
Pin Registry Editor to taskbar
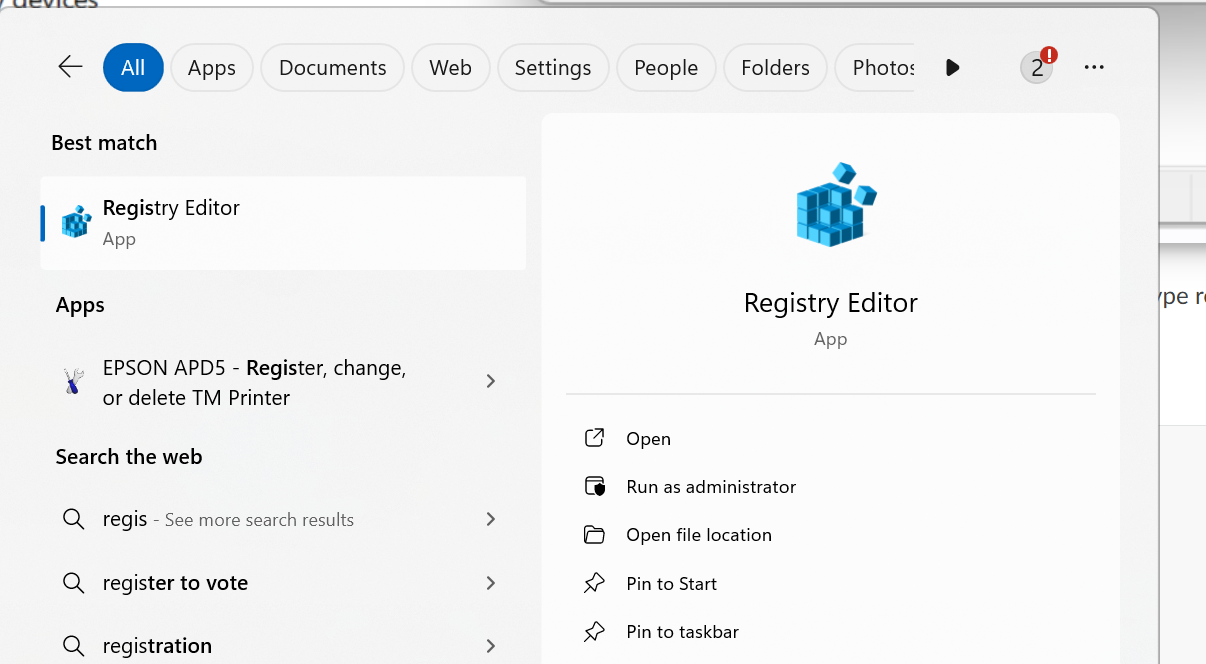click(x=682, y=632)
